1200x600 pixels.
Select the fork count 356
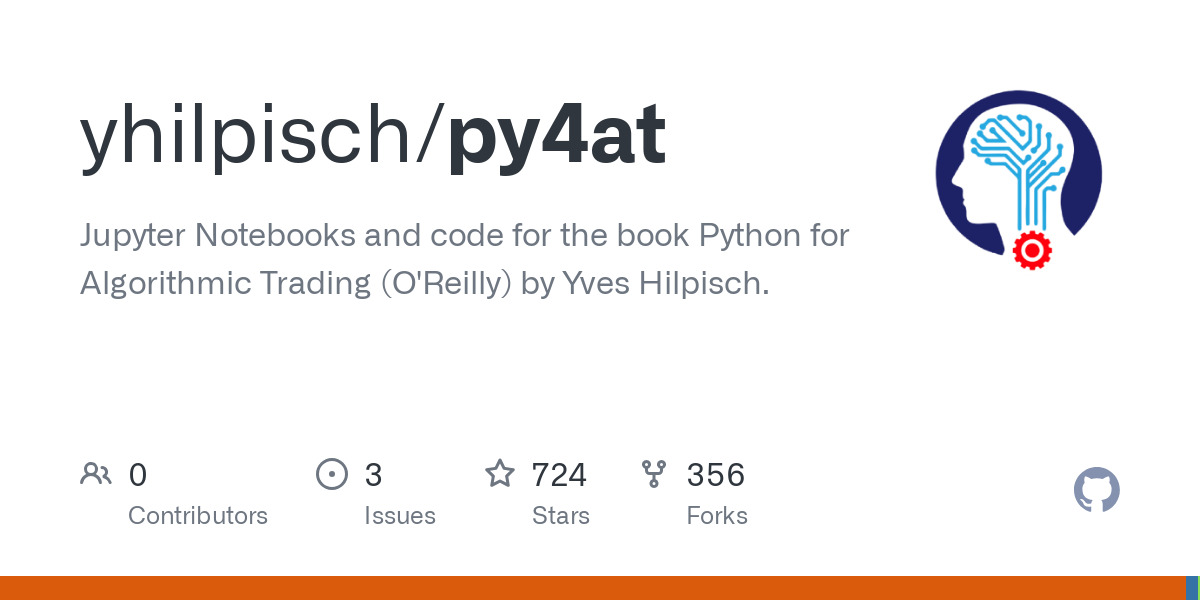pyautogui.click(x=716, y=474)
